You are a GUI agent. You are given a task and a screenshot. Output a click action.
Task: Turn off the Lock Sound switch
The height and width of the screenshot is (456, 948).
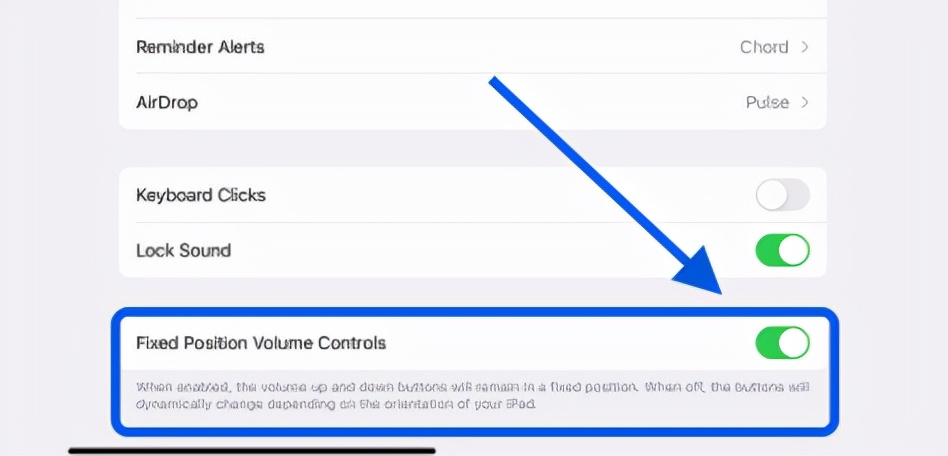coord(782,250)
